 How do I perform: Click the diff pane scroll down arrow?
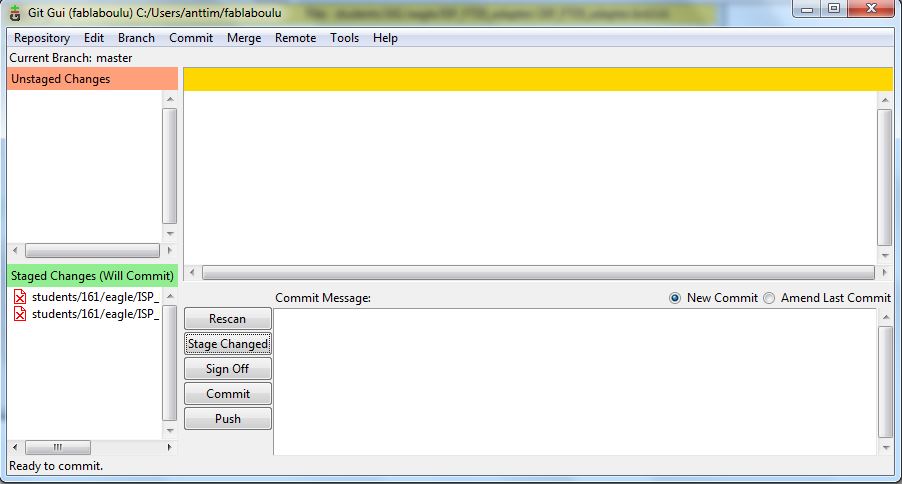pos(885,256)
